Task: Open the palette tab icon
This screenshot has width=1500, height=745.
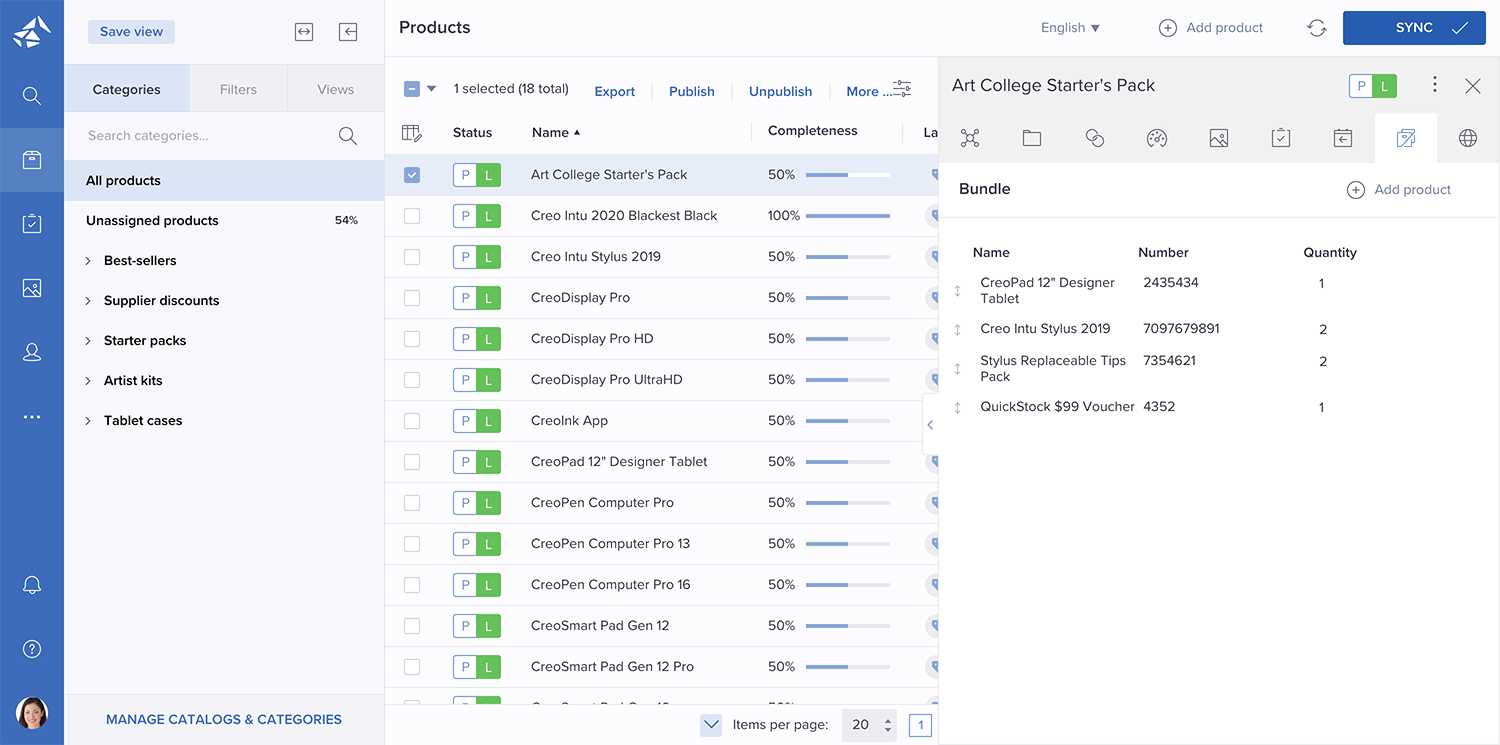Action: coord(1157,138)
